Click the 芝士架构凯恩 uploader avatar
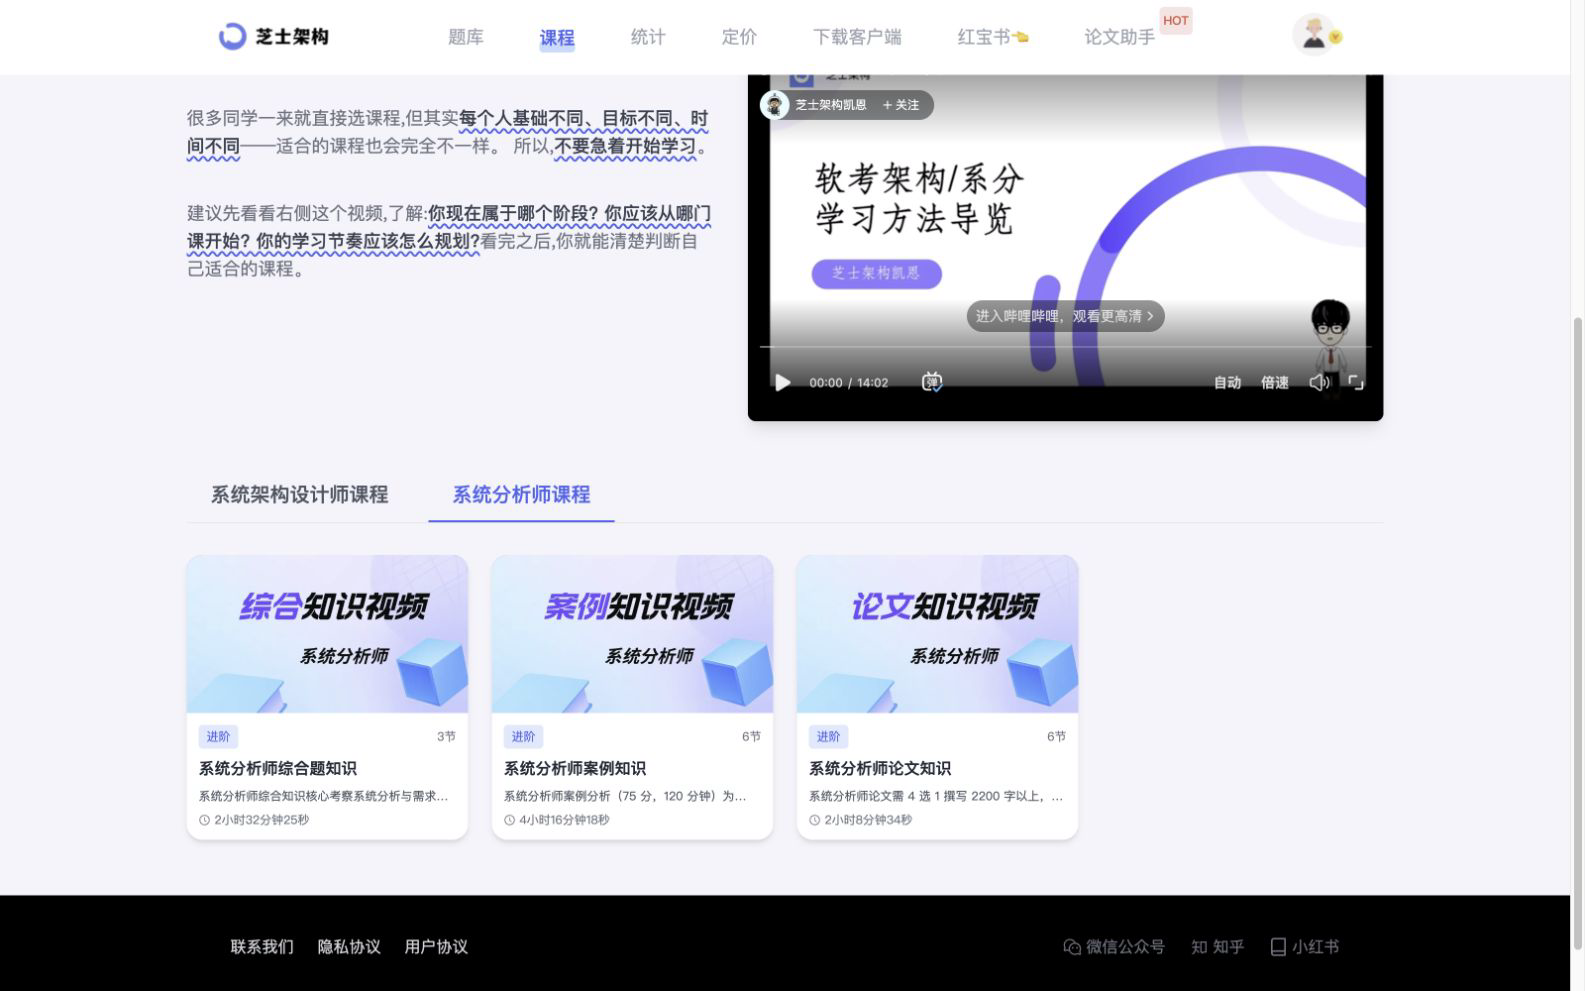The height and width of the screenshot is (991, 1585). pos(775,105)
